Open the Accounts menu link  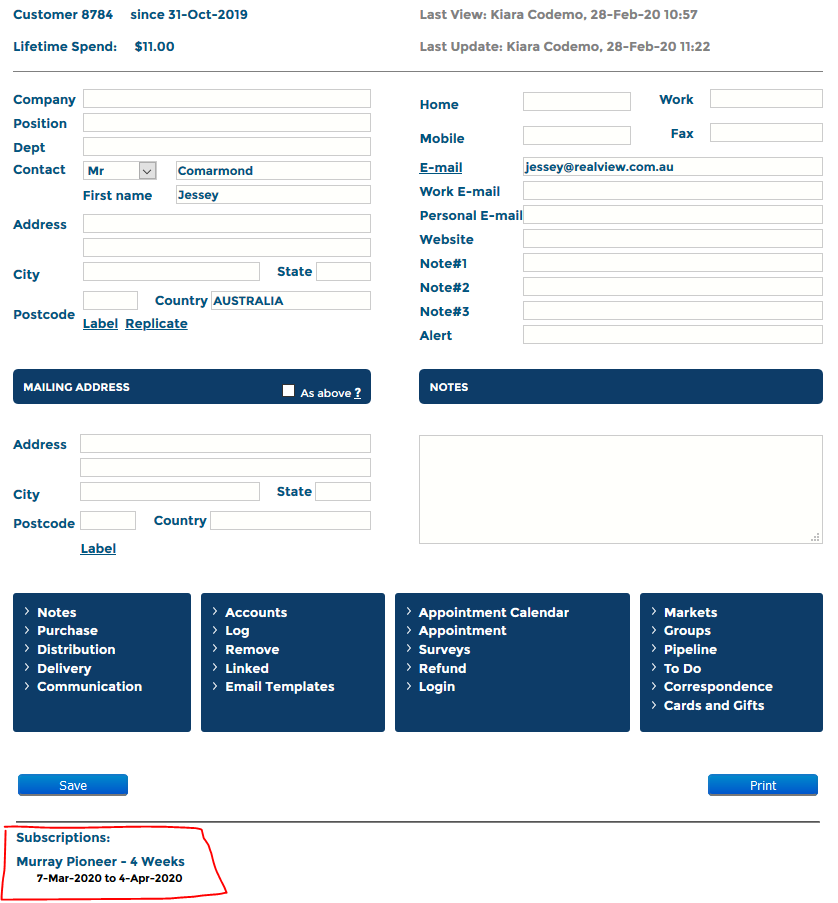click(x=256, y=612)
